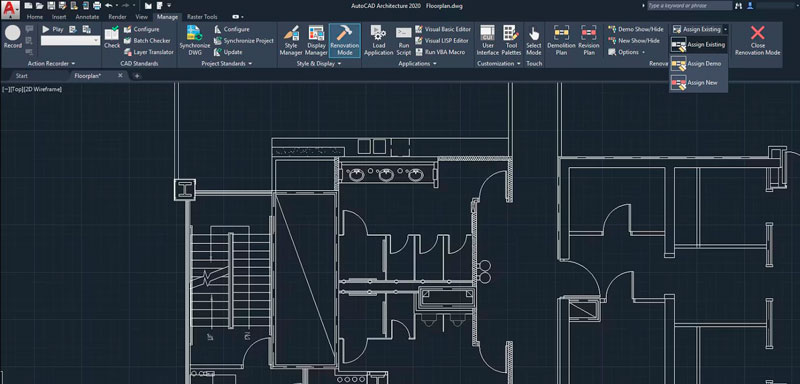The height and width of the screenshot is (384, 800).
Task: Click the binoculars search icon
Action: 739,6
